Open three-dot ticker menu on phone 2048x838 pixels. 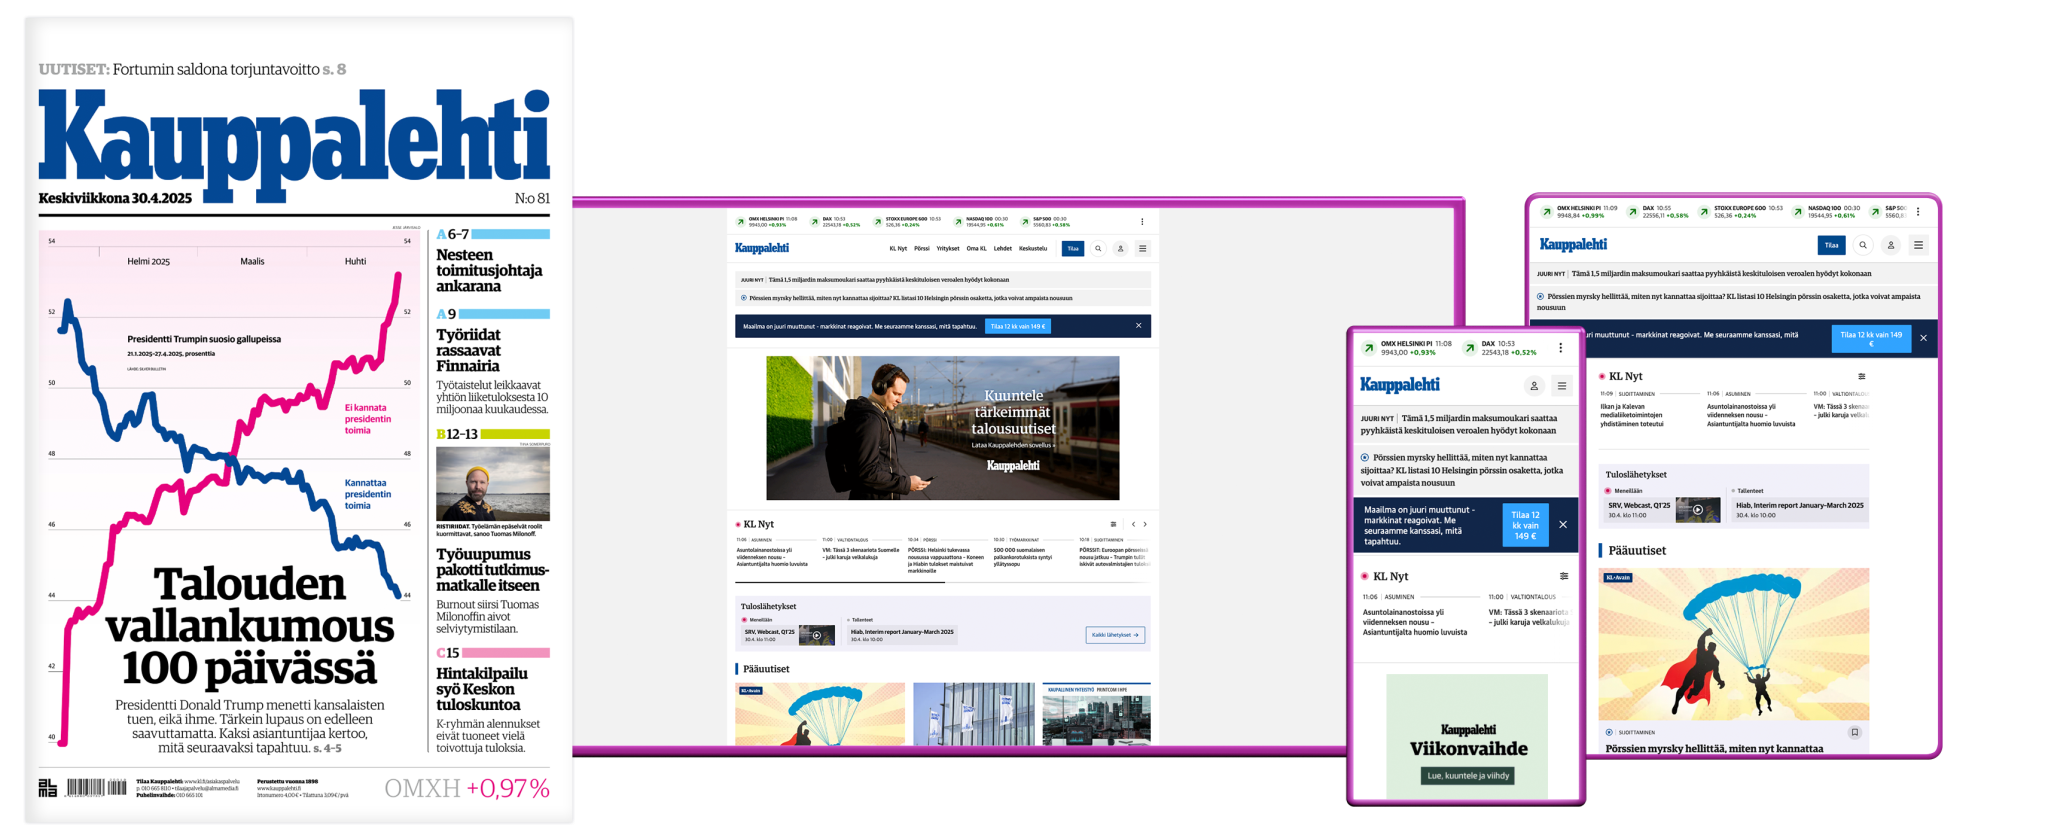pyautogui.click(x=1560, y=349)
